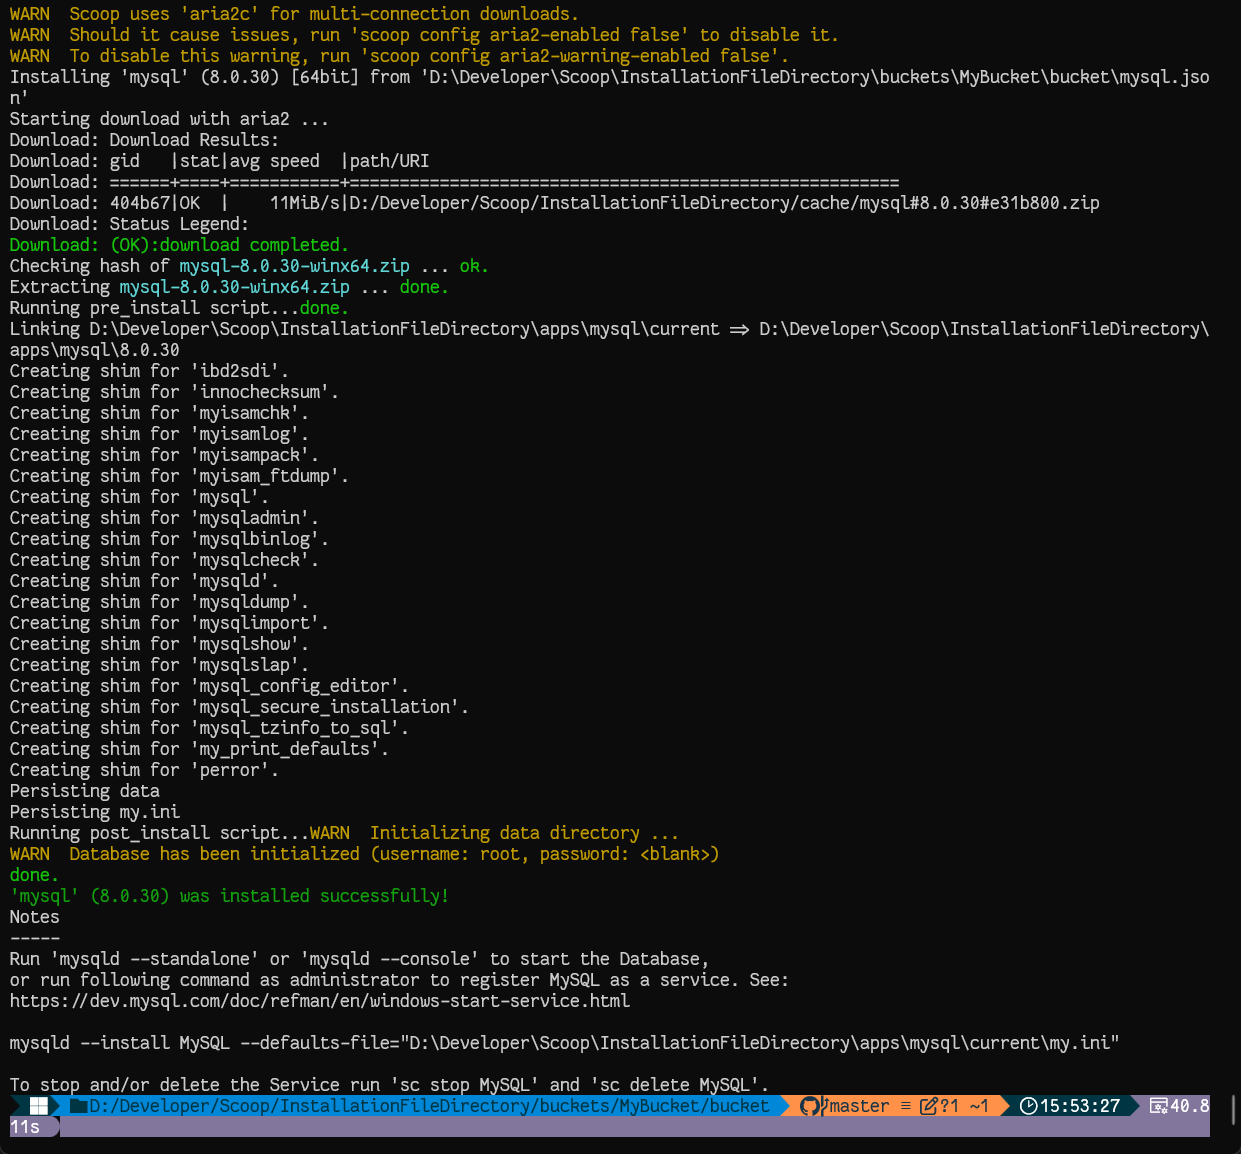The image size is (1241, 1154).
Task: Click the 'Creating shim for mysqlbinlog' line
Action: 169,538
